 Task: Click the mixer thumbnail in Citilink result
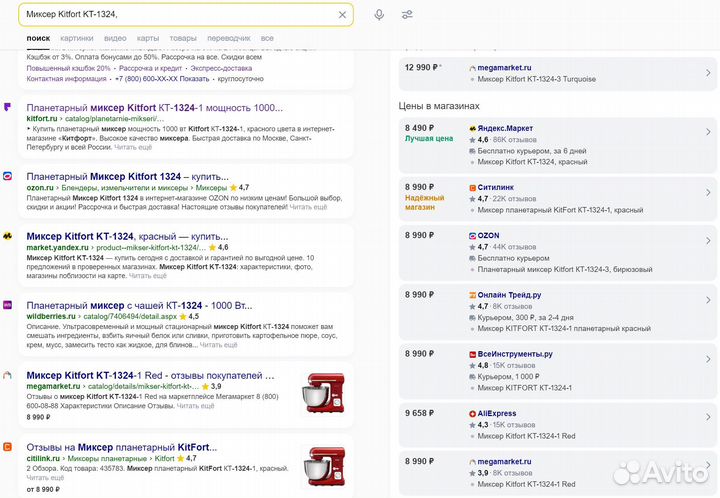pos(325,466)
